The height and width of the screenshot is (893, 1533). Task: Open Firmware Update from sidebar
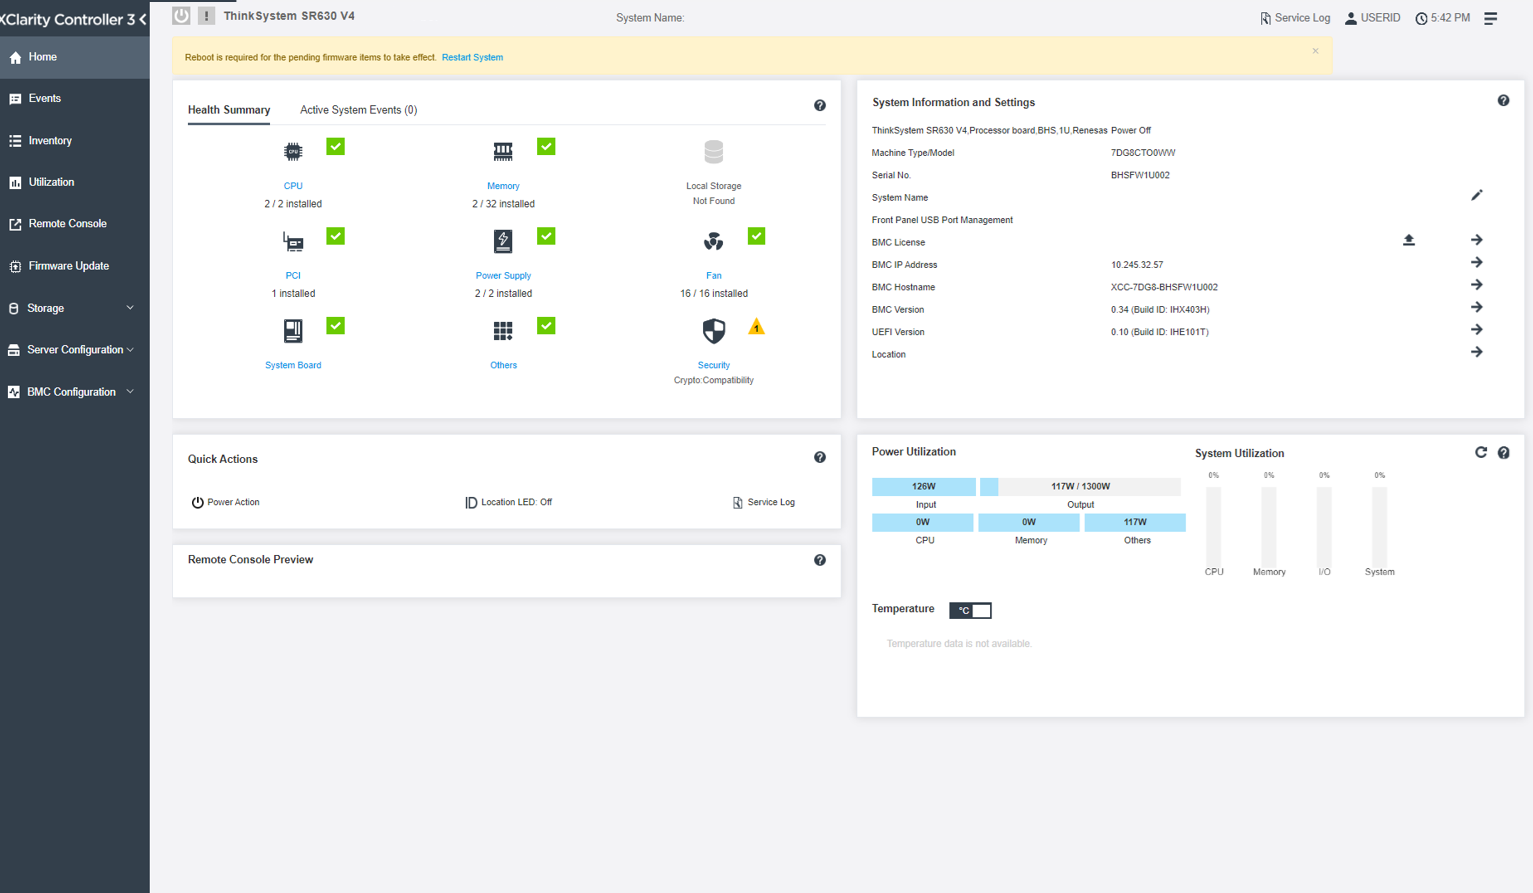75,266
